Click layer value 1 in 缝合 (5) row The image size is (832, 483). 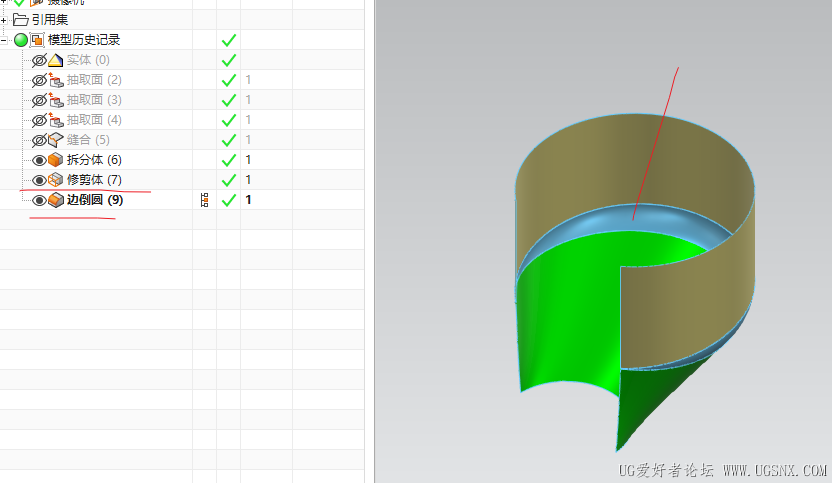[x=248, y=140]
